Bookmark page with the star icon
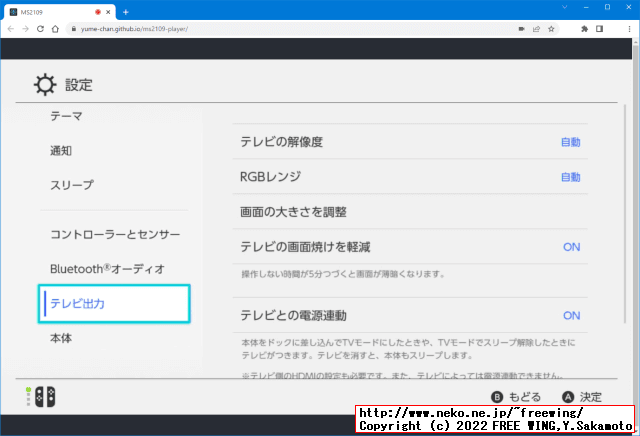Viewport: 640px width, 436px height. point(551,29)
